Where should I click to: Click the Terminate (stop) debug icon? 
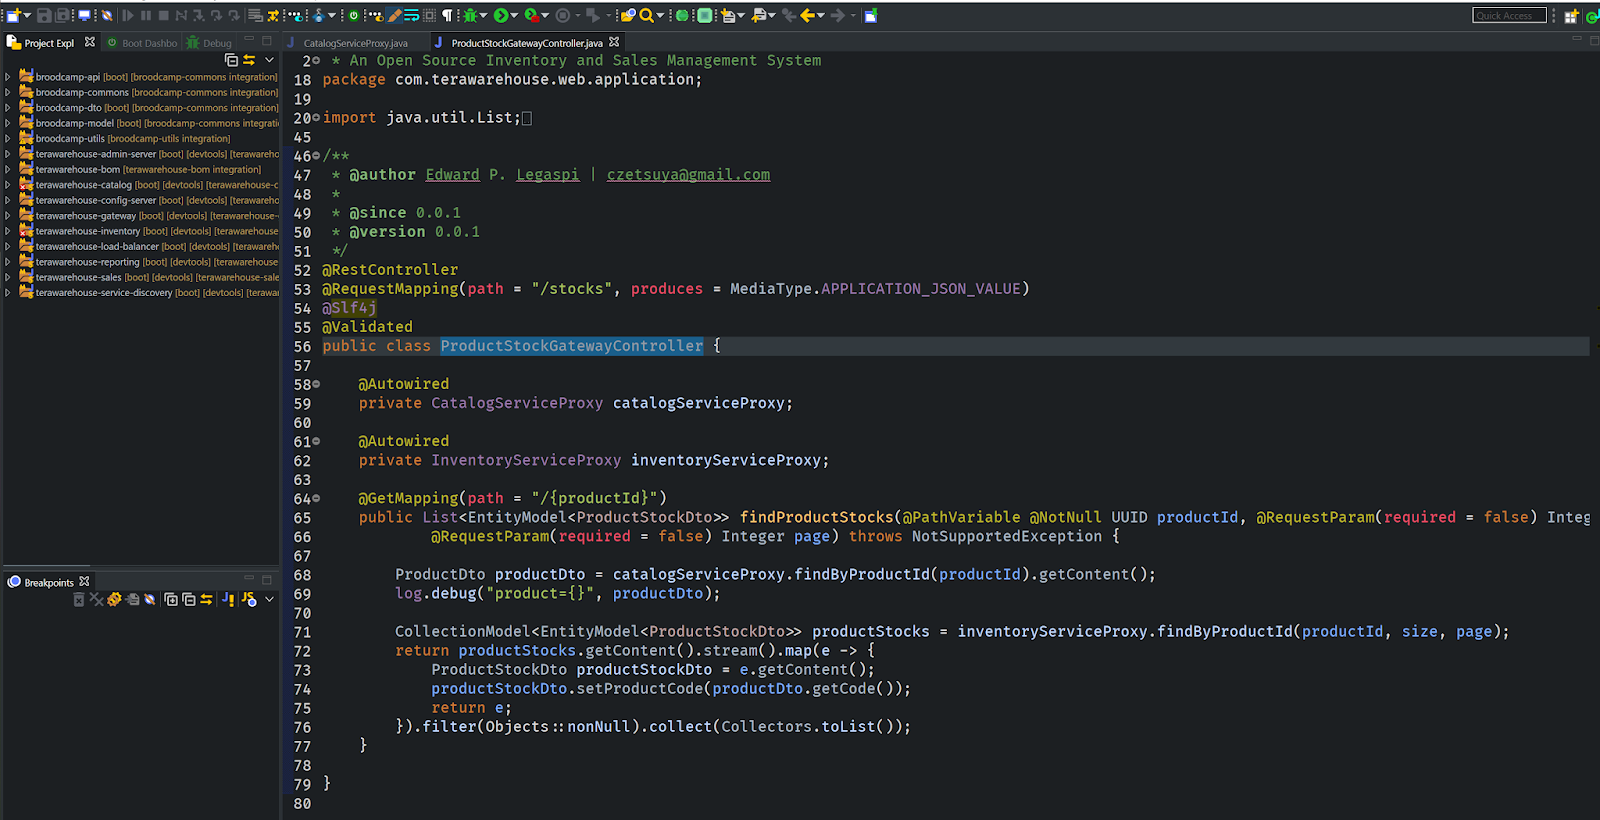[163, 15]
